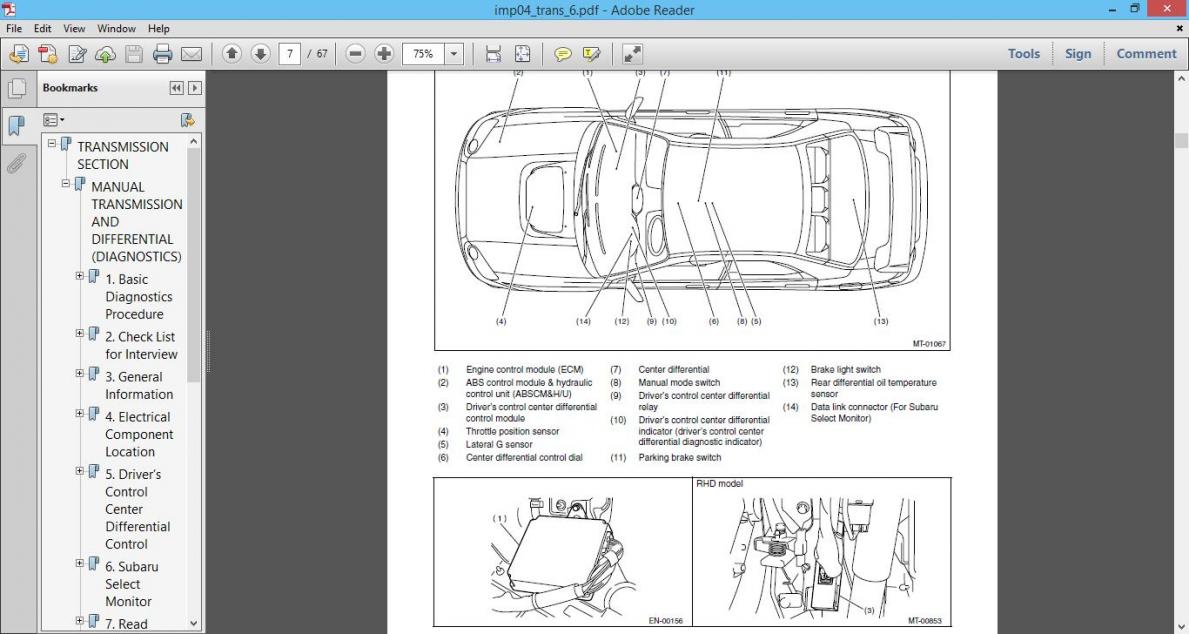Screen dimensions: 1189x634
Task: Click the page number input field
Action: point(290,53)
